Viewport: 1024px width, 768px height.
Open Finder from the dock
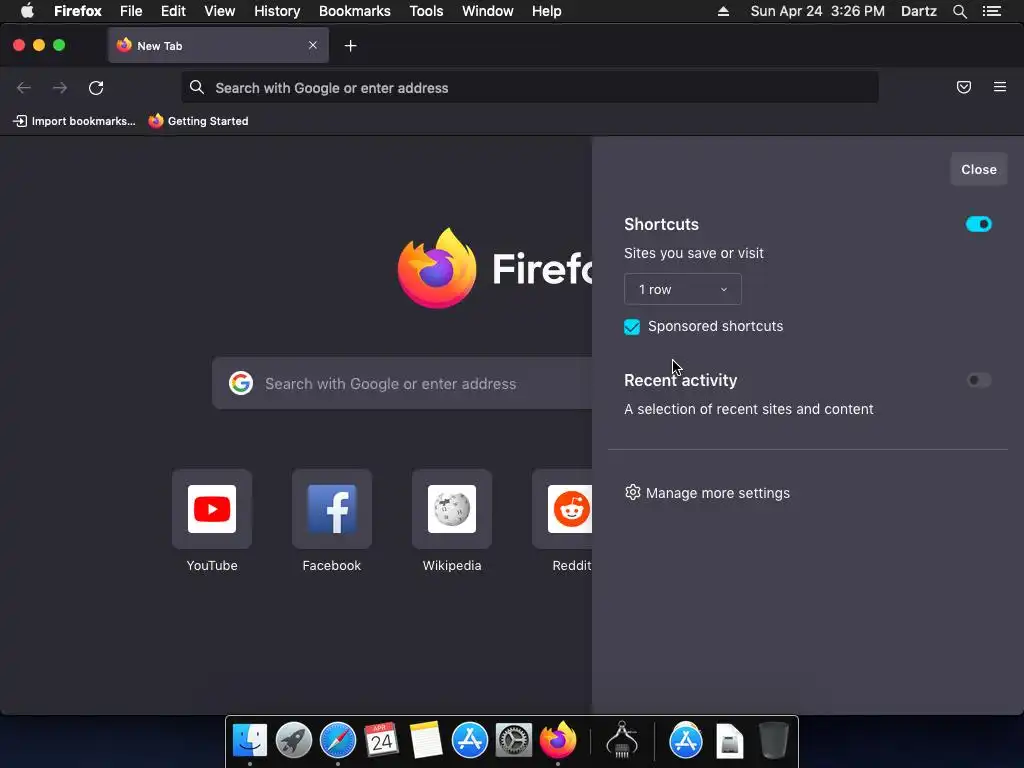(249, 741)
